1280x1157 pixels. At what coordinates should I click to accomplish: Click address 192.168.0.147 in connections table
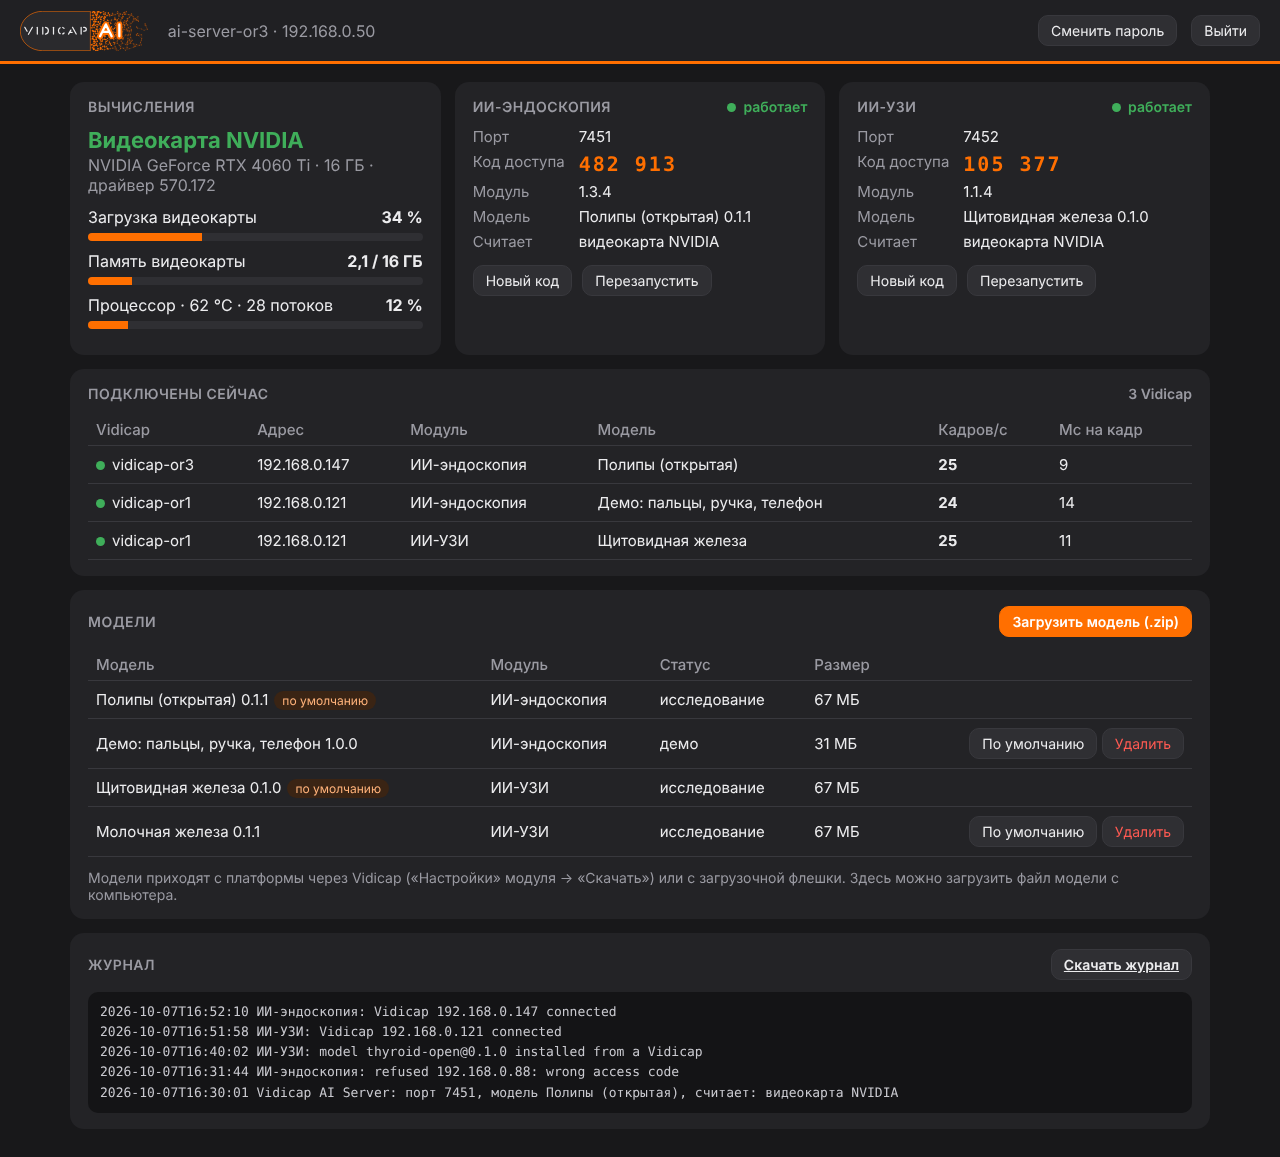click(x=303, y=465)
